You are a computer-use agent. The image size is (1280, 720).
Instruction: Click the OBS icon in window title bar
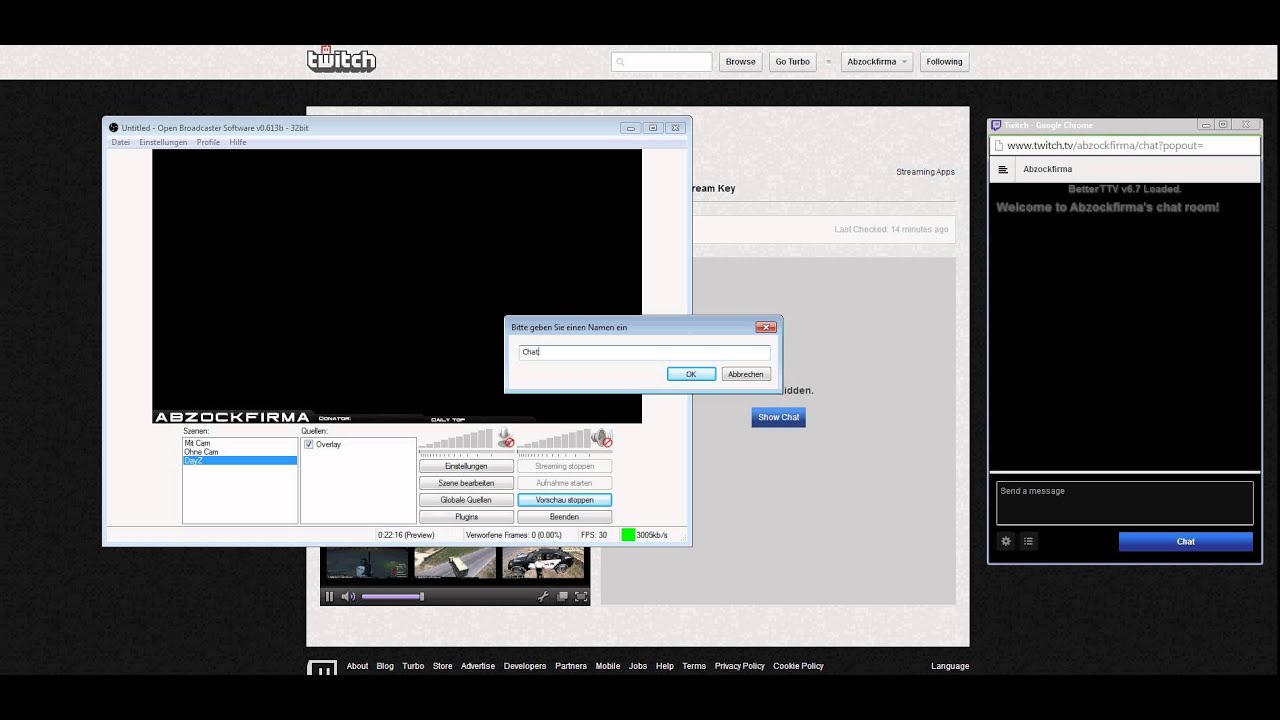(114, 128)
